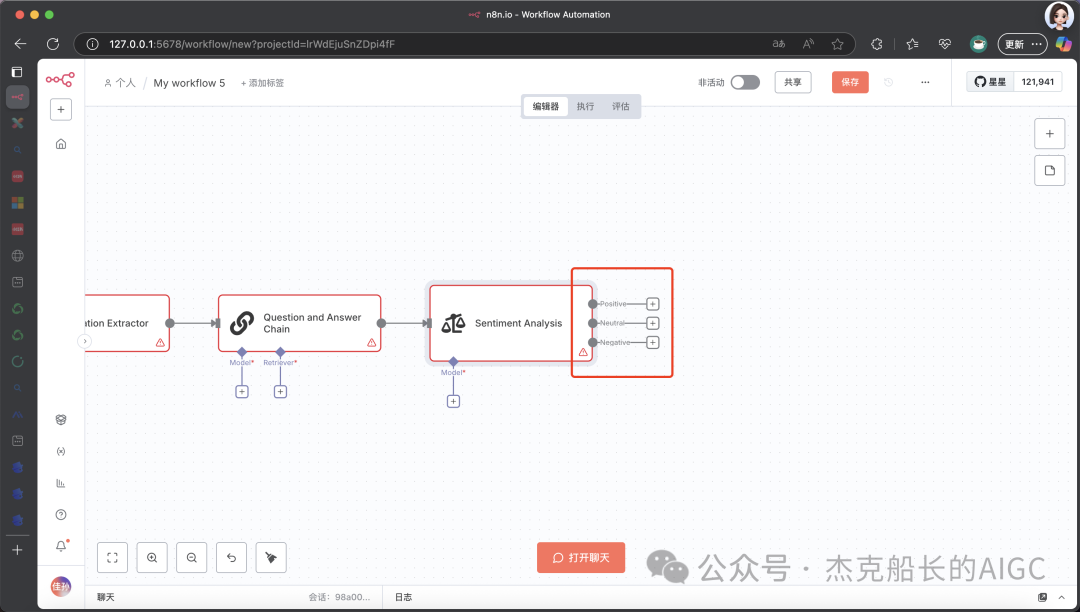Screen dimensions: 1080x612
Task: Add a Model to Sentiment Analysis
Action: point(453,401)
